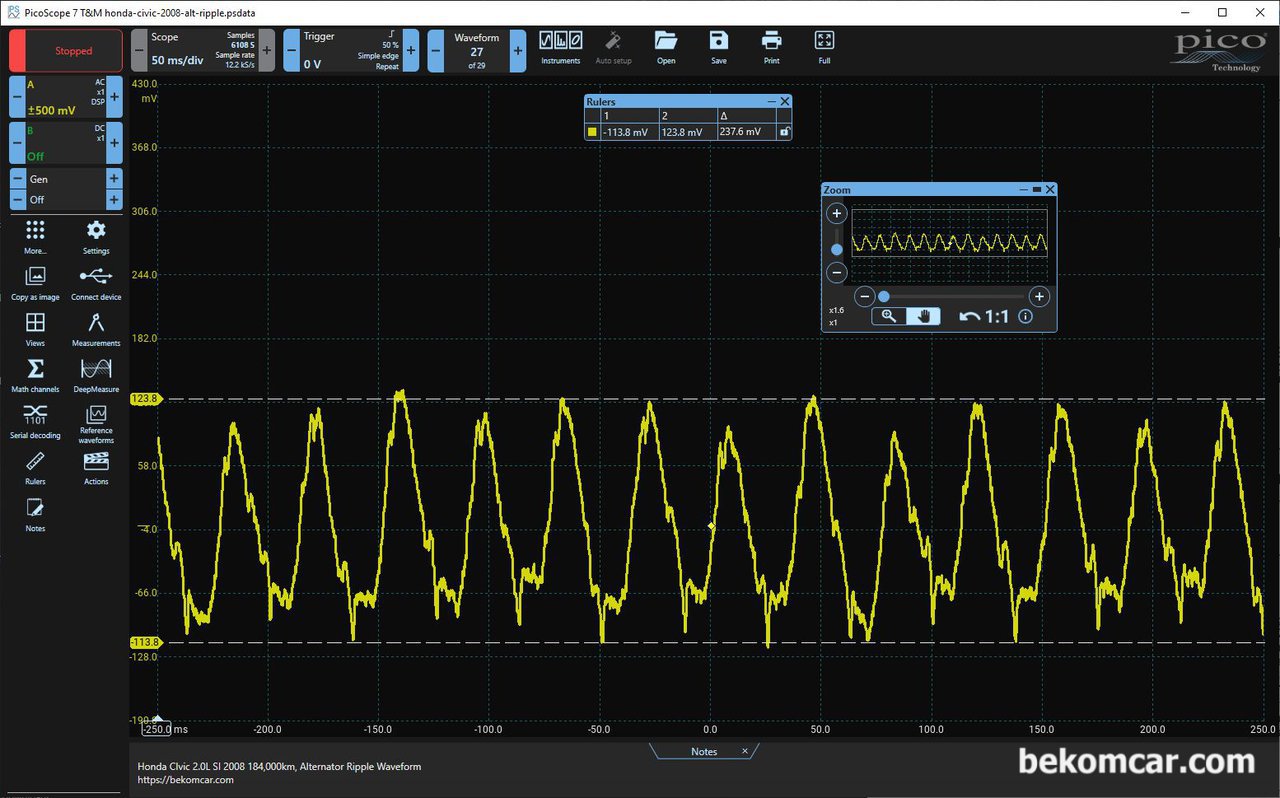Click the zoom overview thumbnail
This screenshot has width=1280, height=798.
click(949, 244)
